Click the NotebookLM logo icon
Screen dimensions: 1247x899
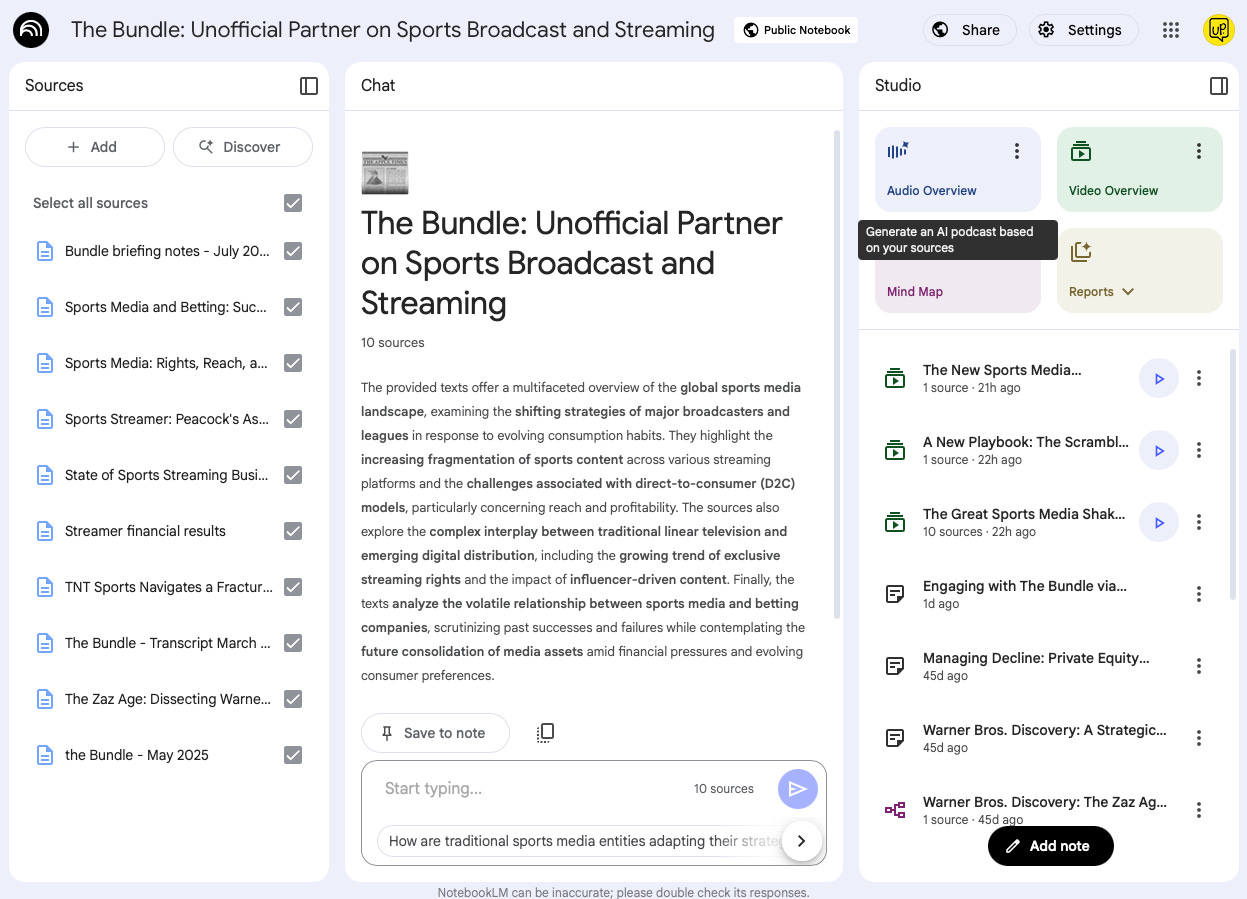[x=30, y=30]
